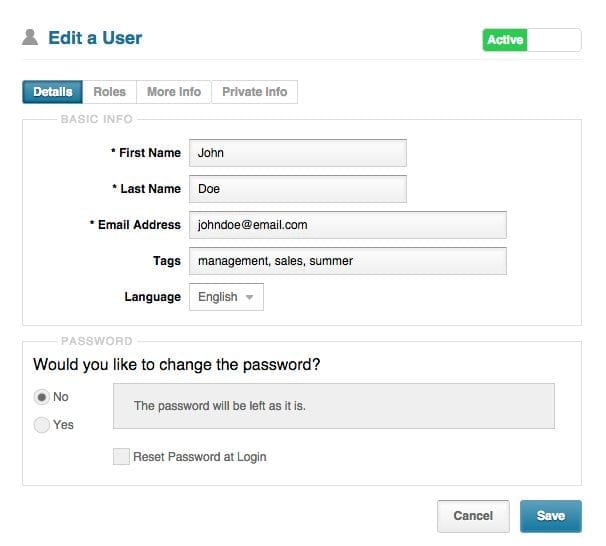Click the Save button
606x546 pixels.
point(551,516)
